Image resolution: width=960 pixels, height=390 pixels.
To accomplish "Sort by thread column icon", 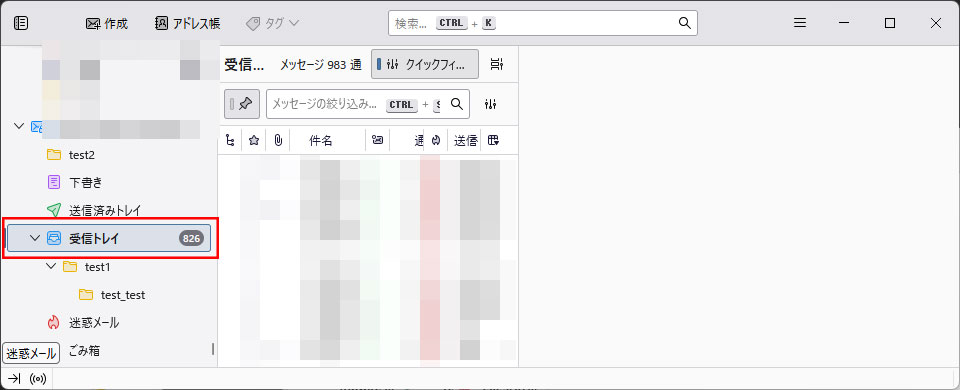I will click(x=230, y=141).
